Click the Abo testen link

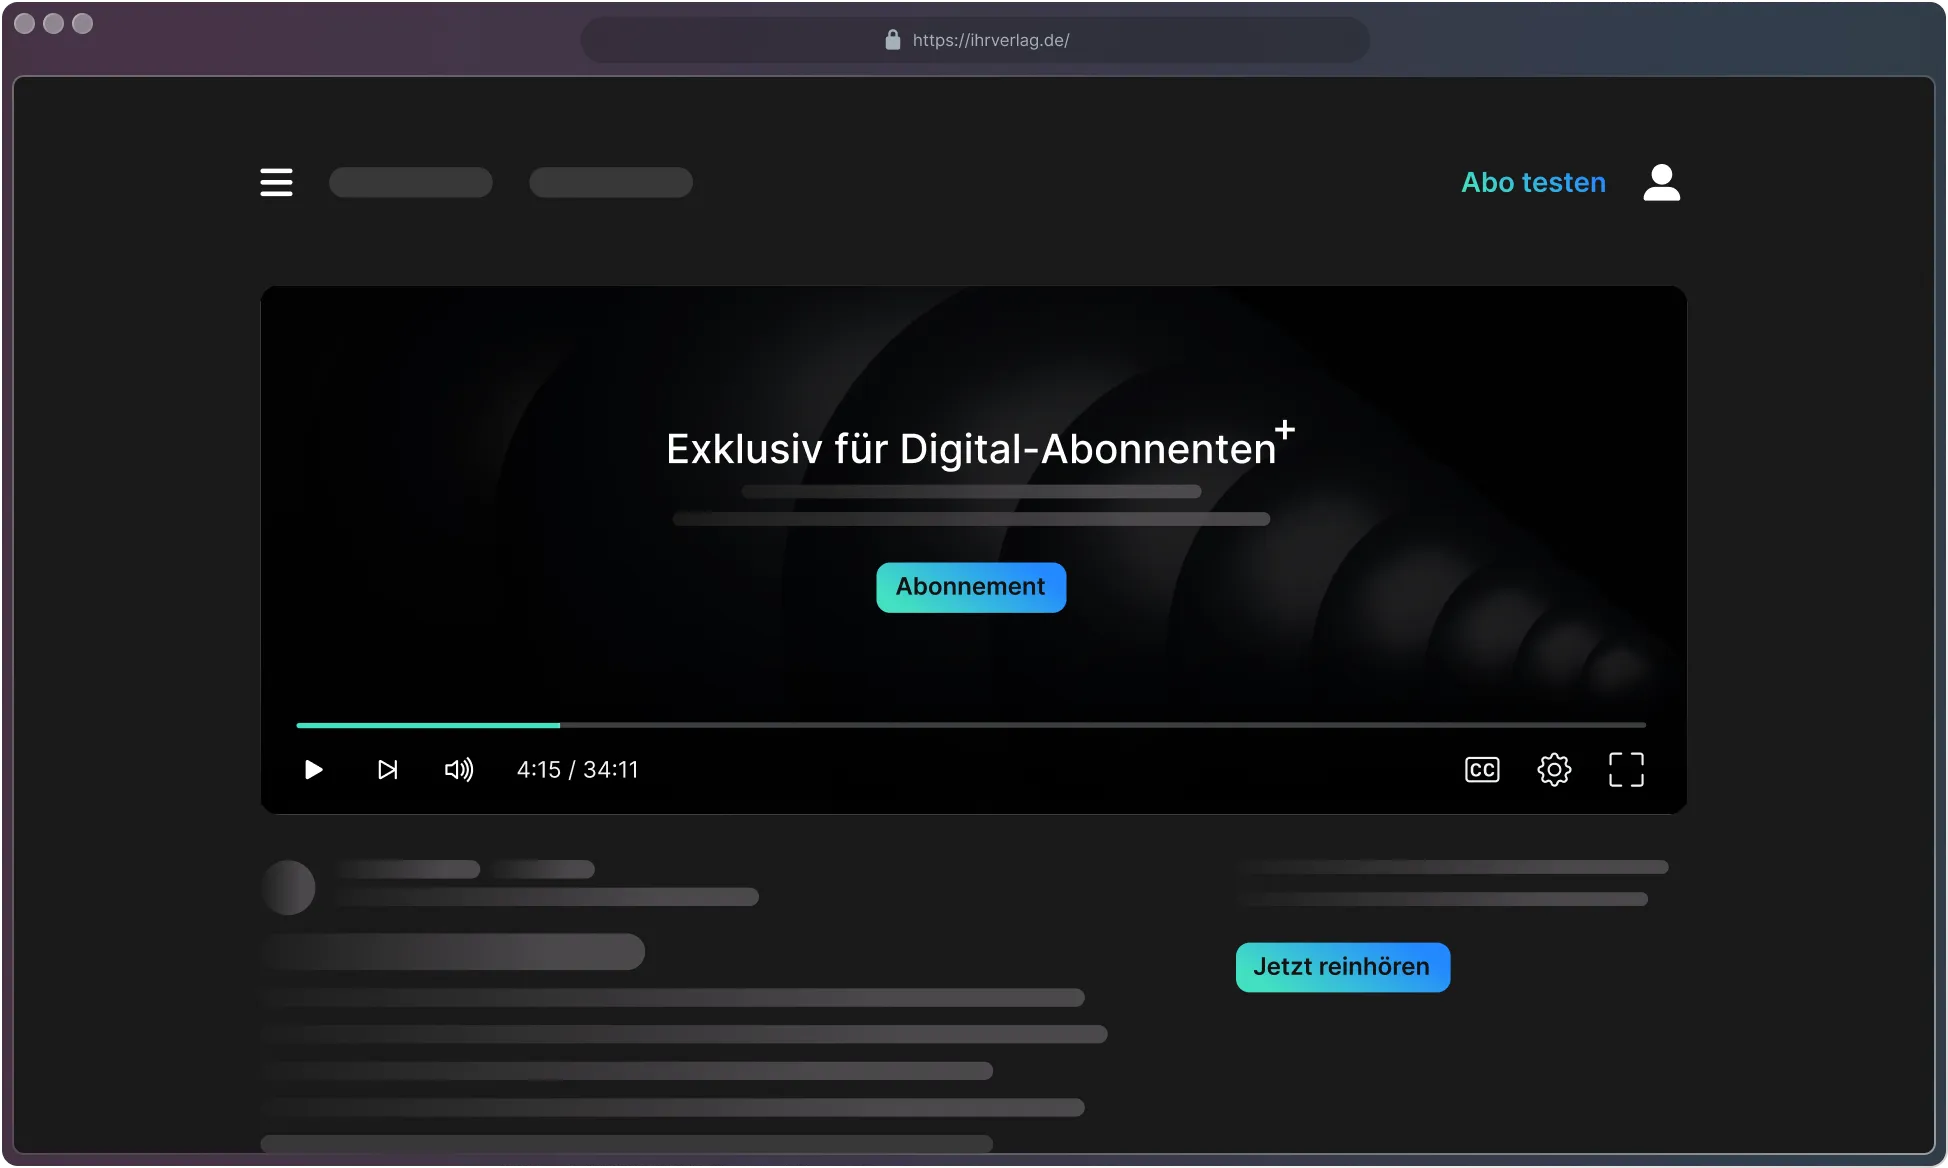pyautogui.click(x=1533, y=182)
